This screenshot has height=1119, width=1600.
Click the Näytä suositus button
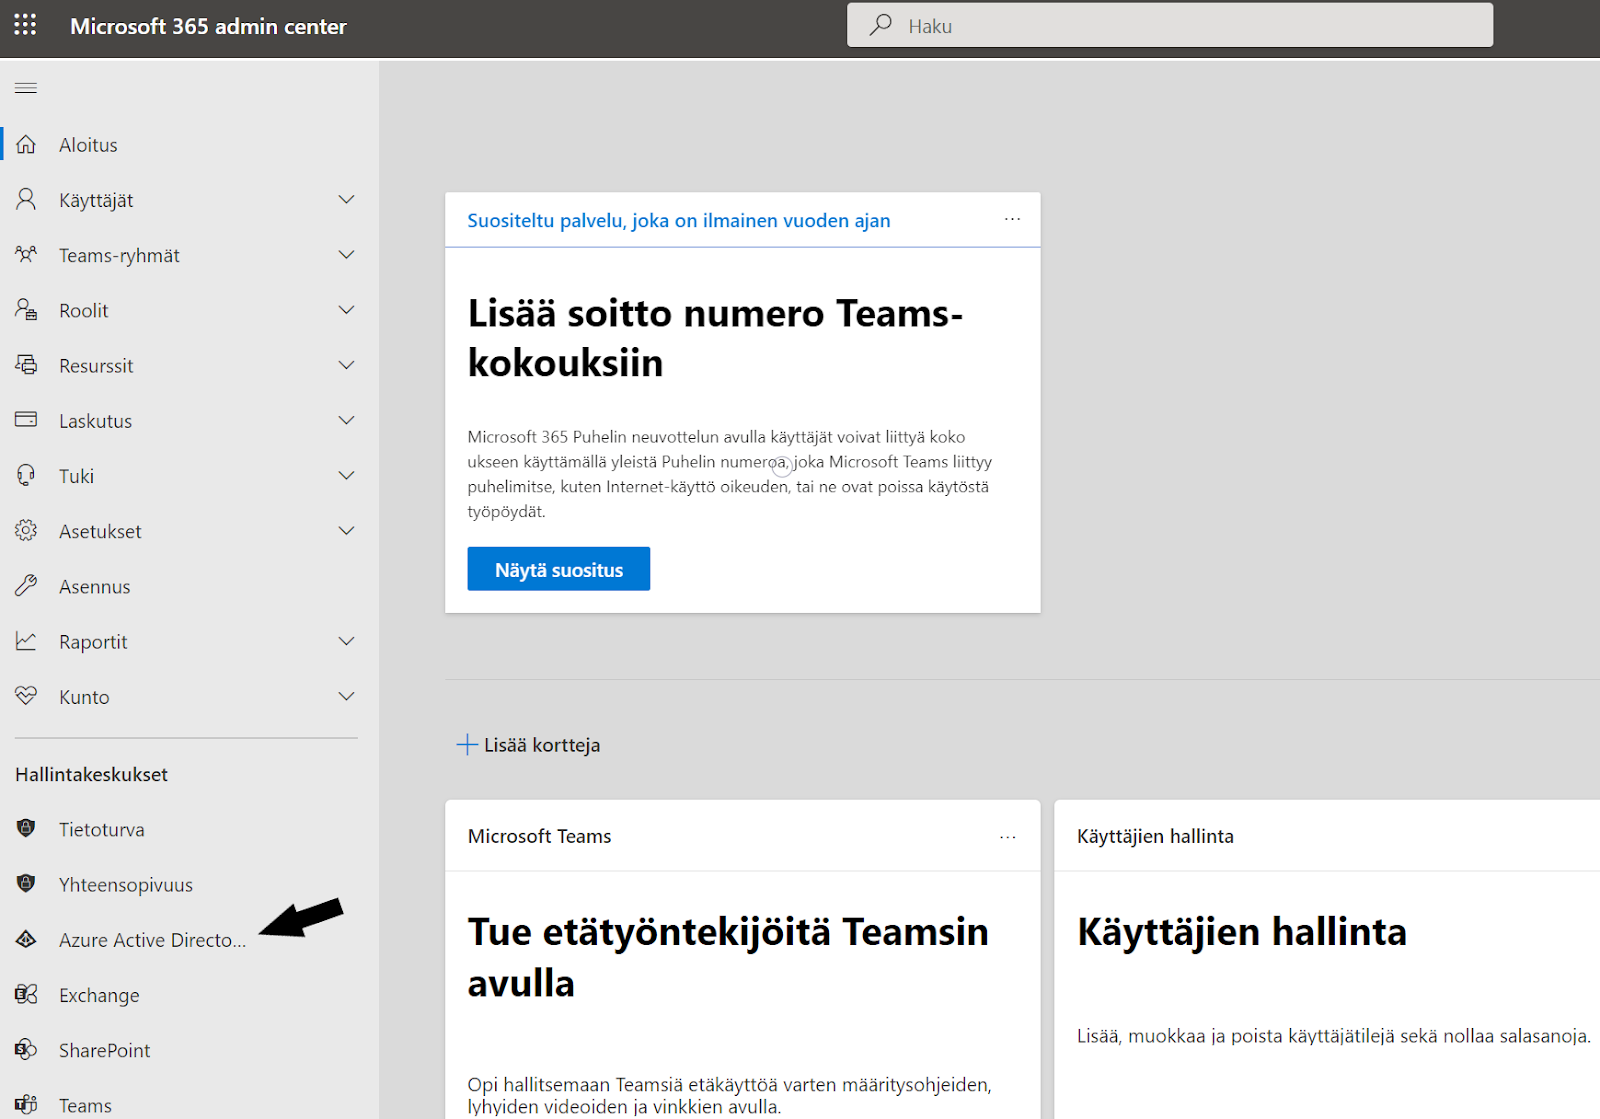click(558, 569)
